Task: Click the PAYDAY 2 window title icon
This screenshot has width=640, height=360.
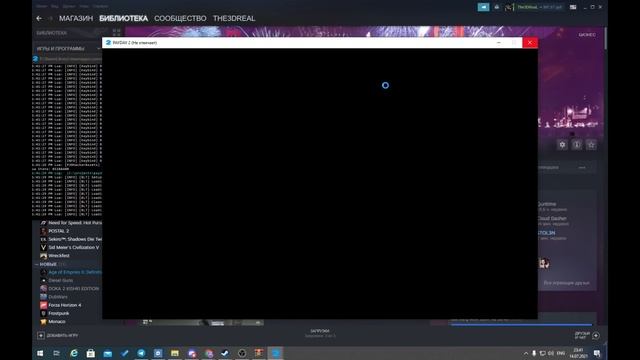Action: coord(108,42)
